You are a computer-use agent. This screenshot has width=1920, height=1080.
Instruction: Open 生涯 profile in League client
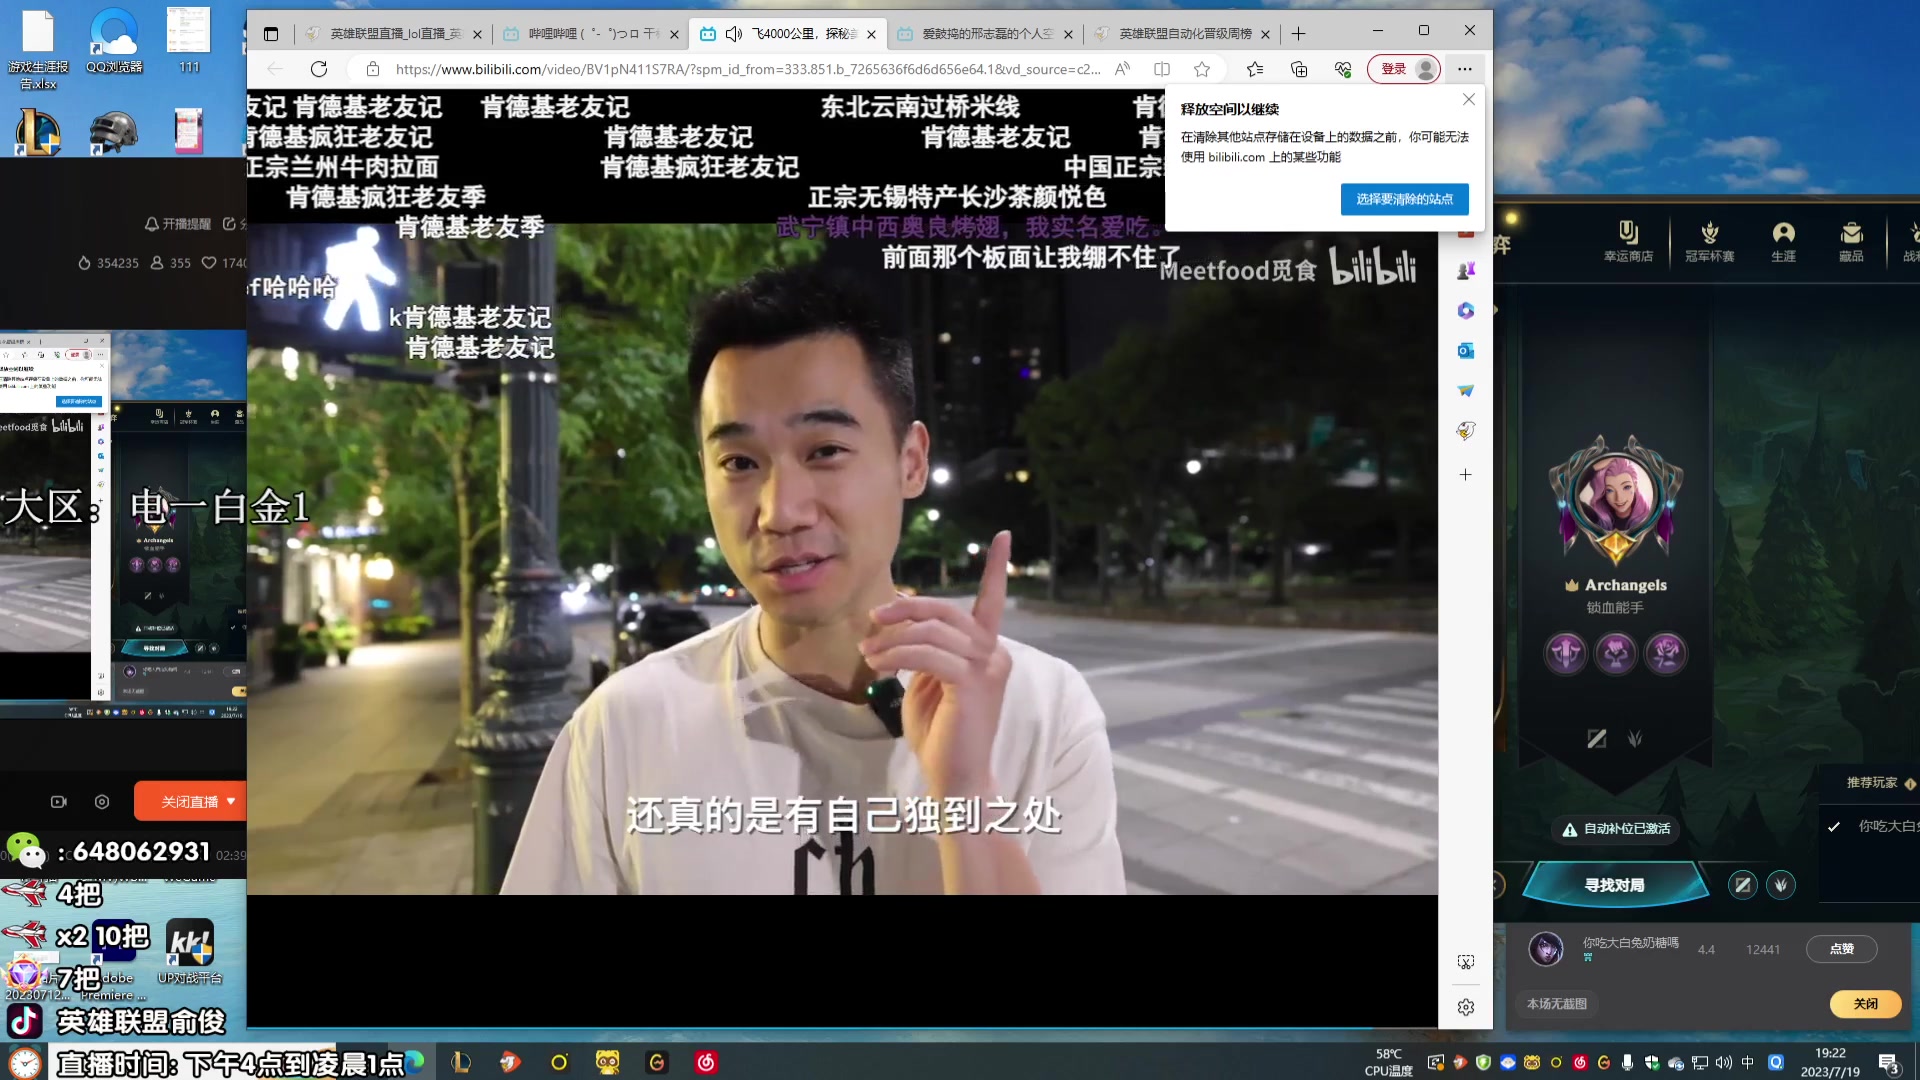coord(1783,242)
